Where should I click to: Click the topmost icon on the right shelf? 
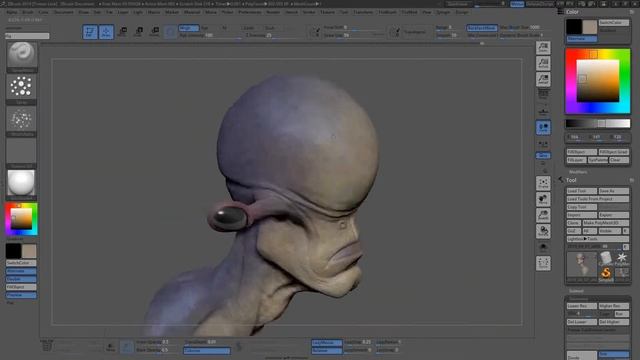tap(543, 47)
